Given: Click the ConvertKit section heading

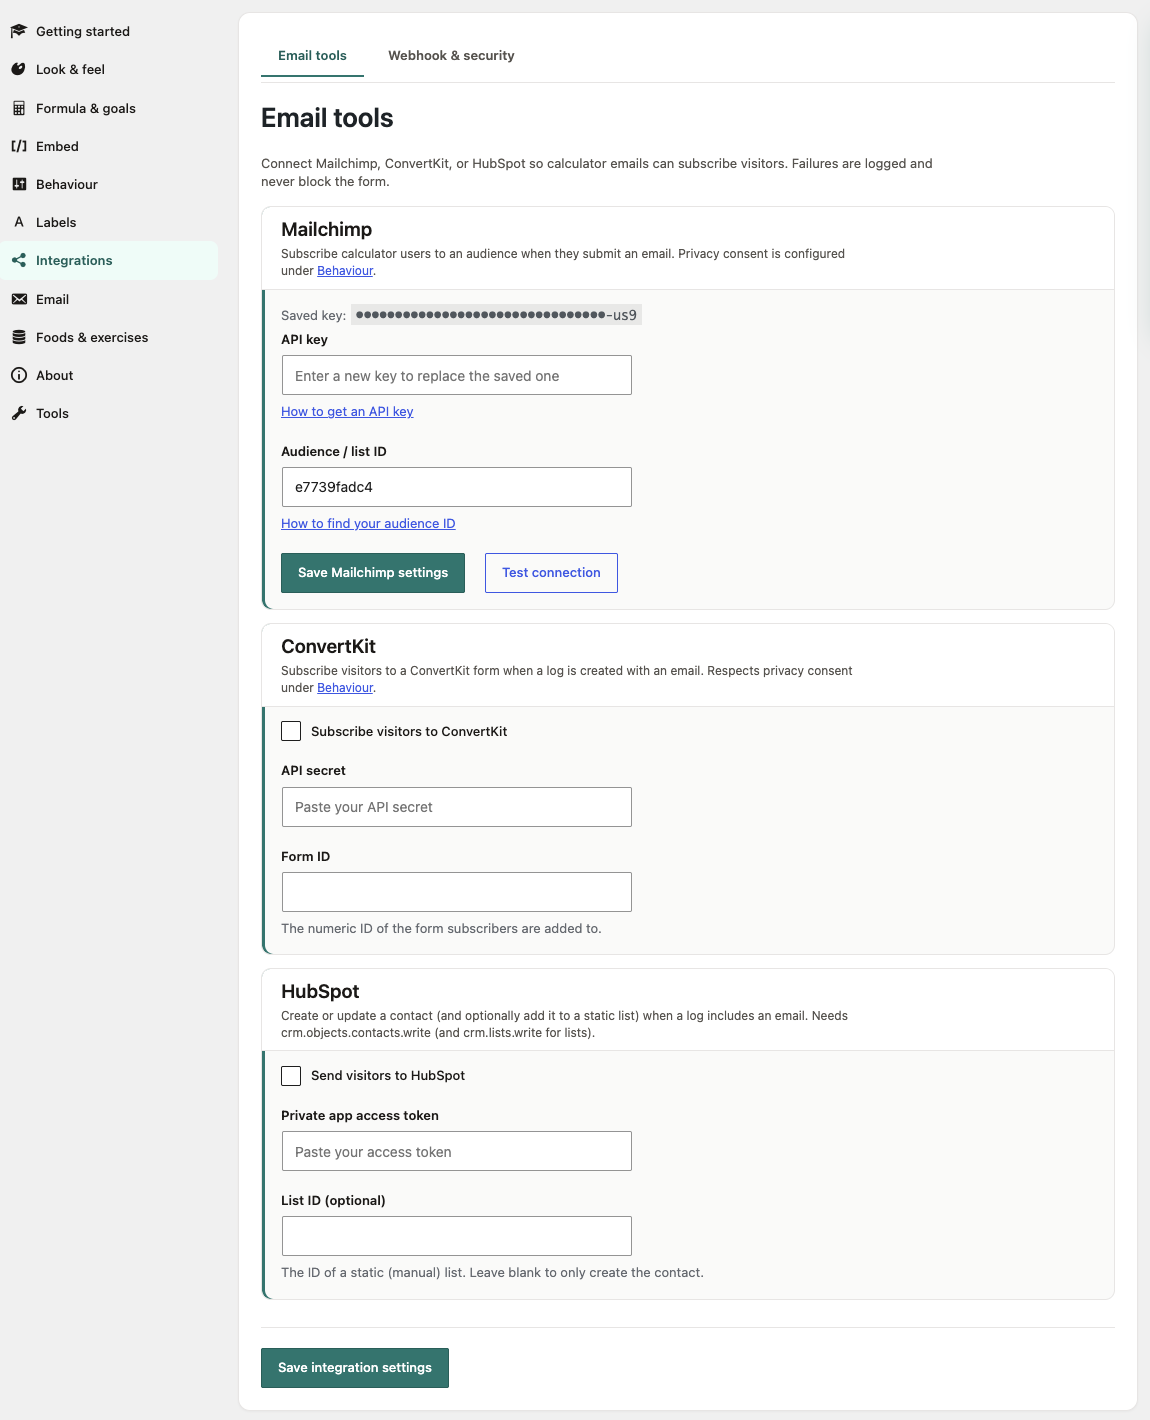Looking at the screenshot, I should (329, 646).
